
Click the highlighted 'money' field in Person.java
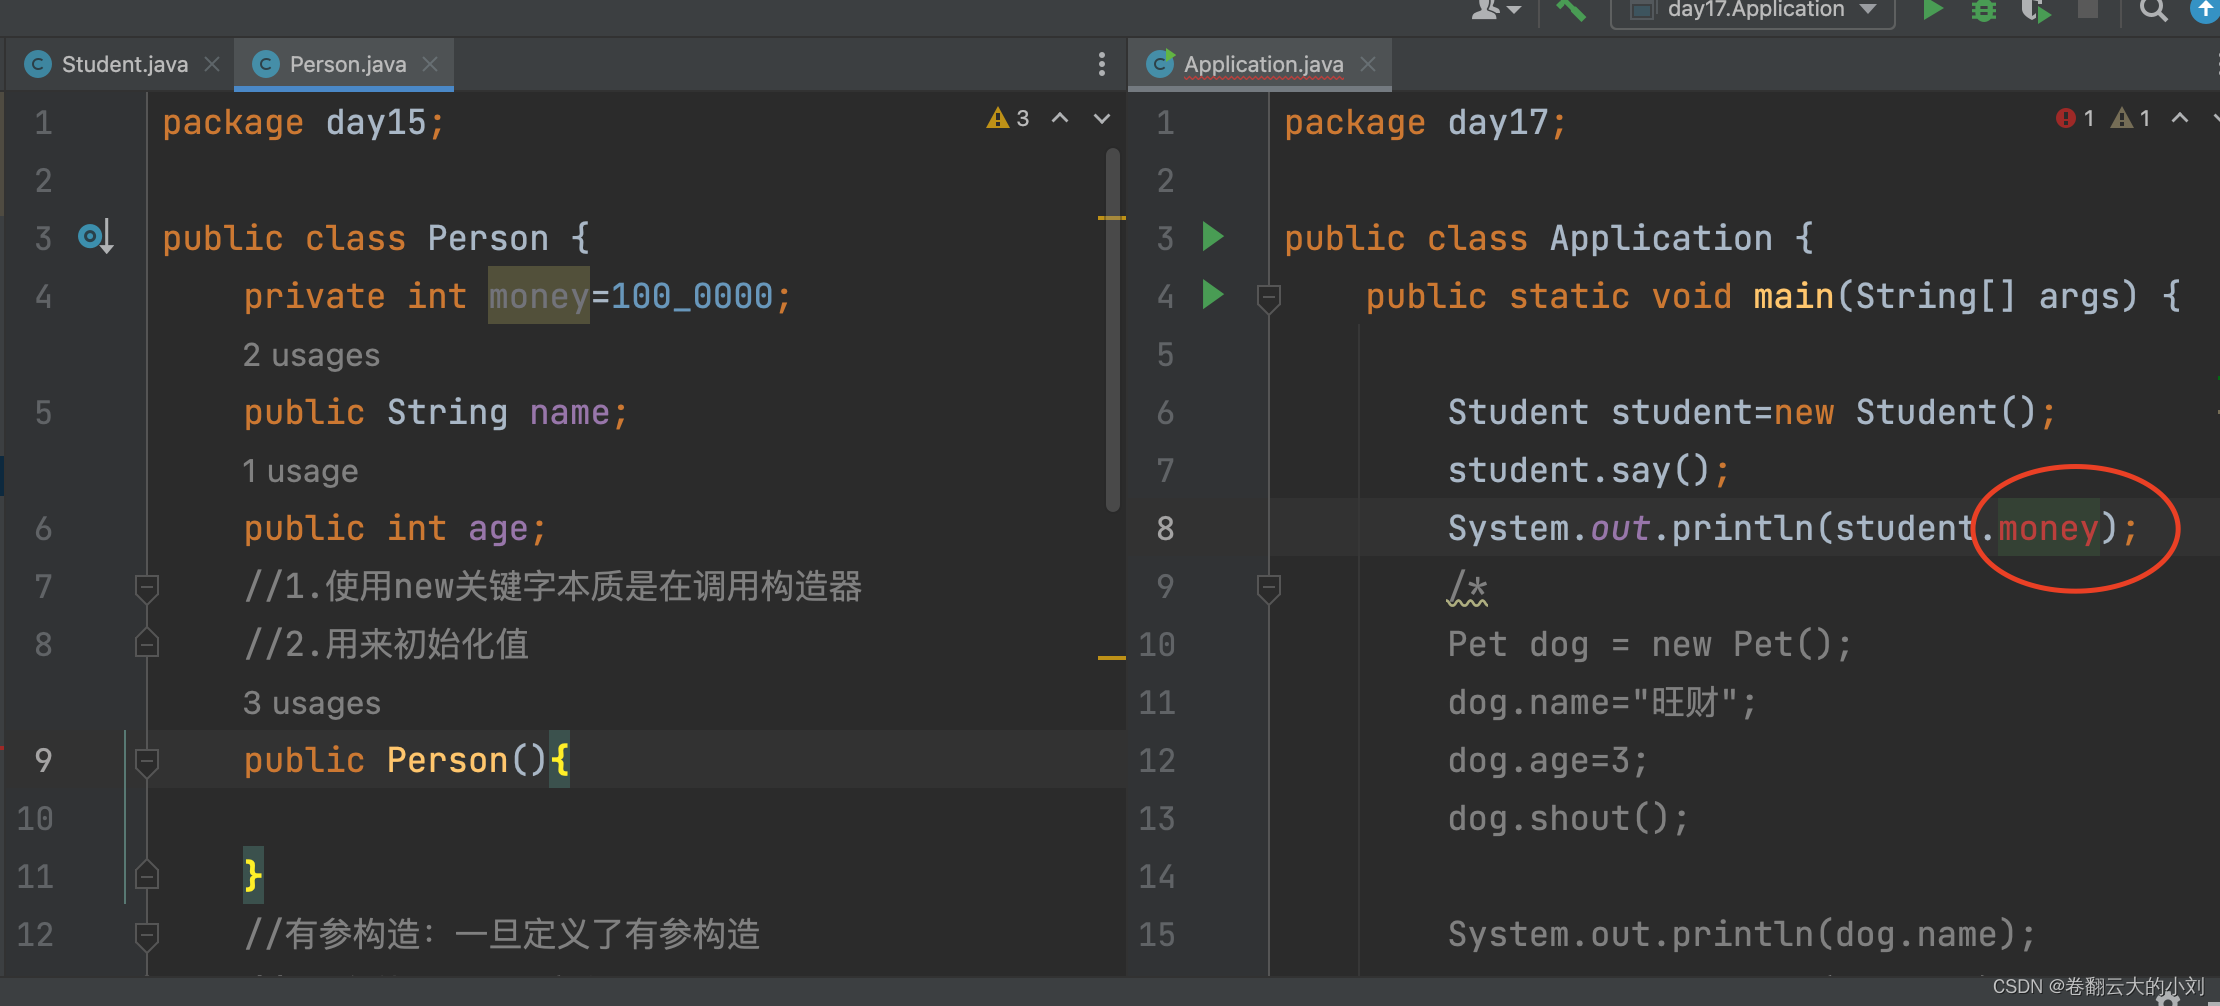(x=538, y=296)
